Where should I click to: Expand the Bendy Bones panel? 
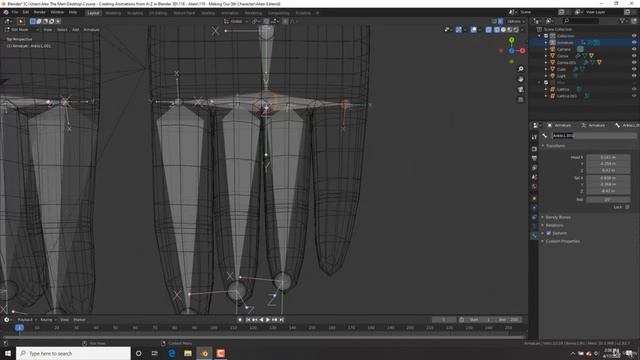558,217
